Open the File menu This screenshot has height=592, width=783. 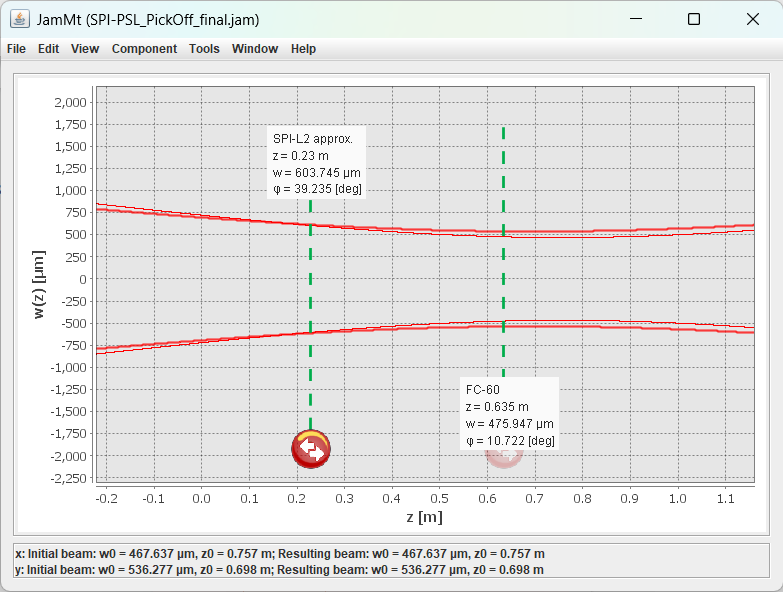pyautogui.click(x=16, y=49)
